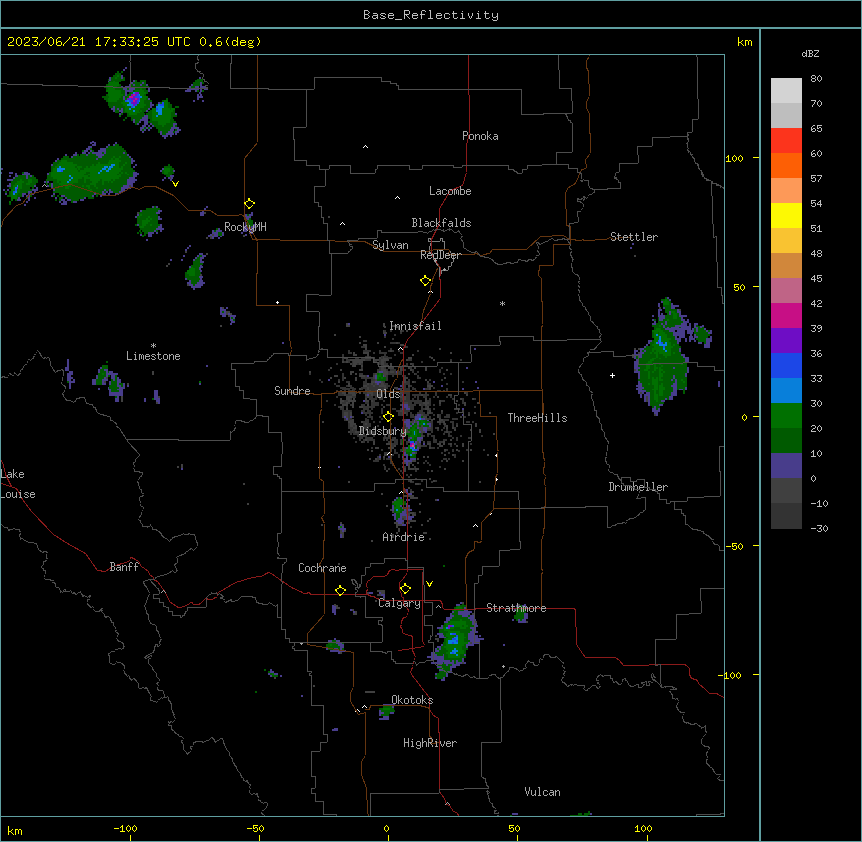Click the Drumheller town label
The image size is (862, 842).
point(638,487)
